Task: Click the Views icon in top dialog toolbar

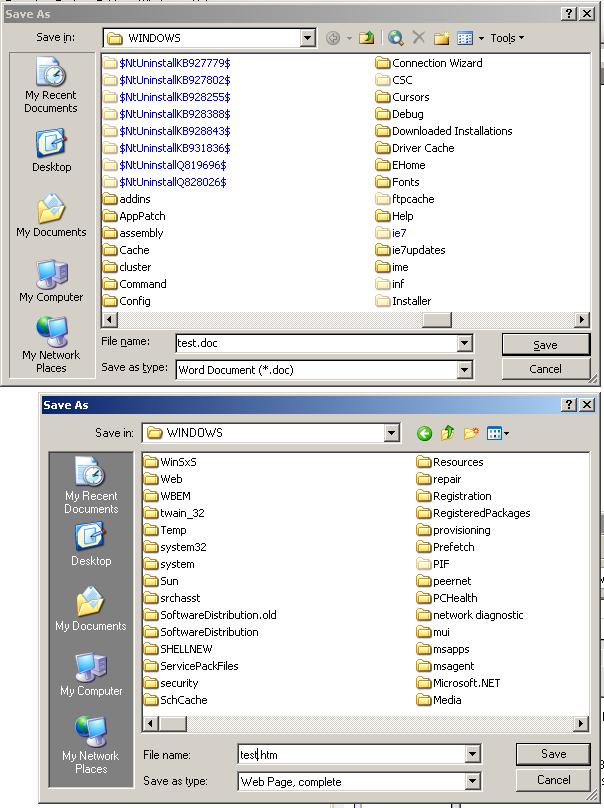Action: 465,38
